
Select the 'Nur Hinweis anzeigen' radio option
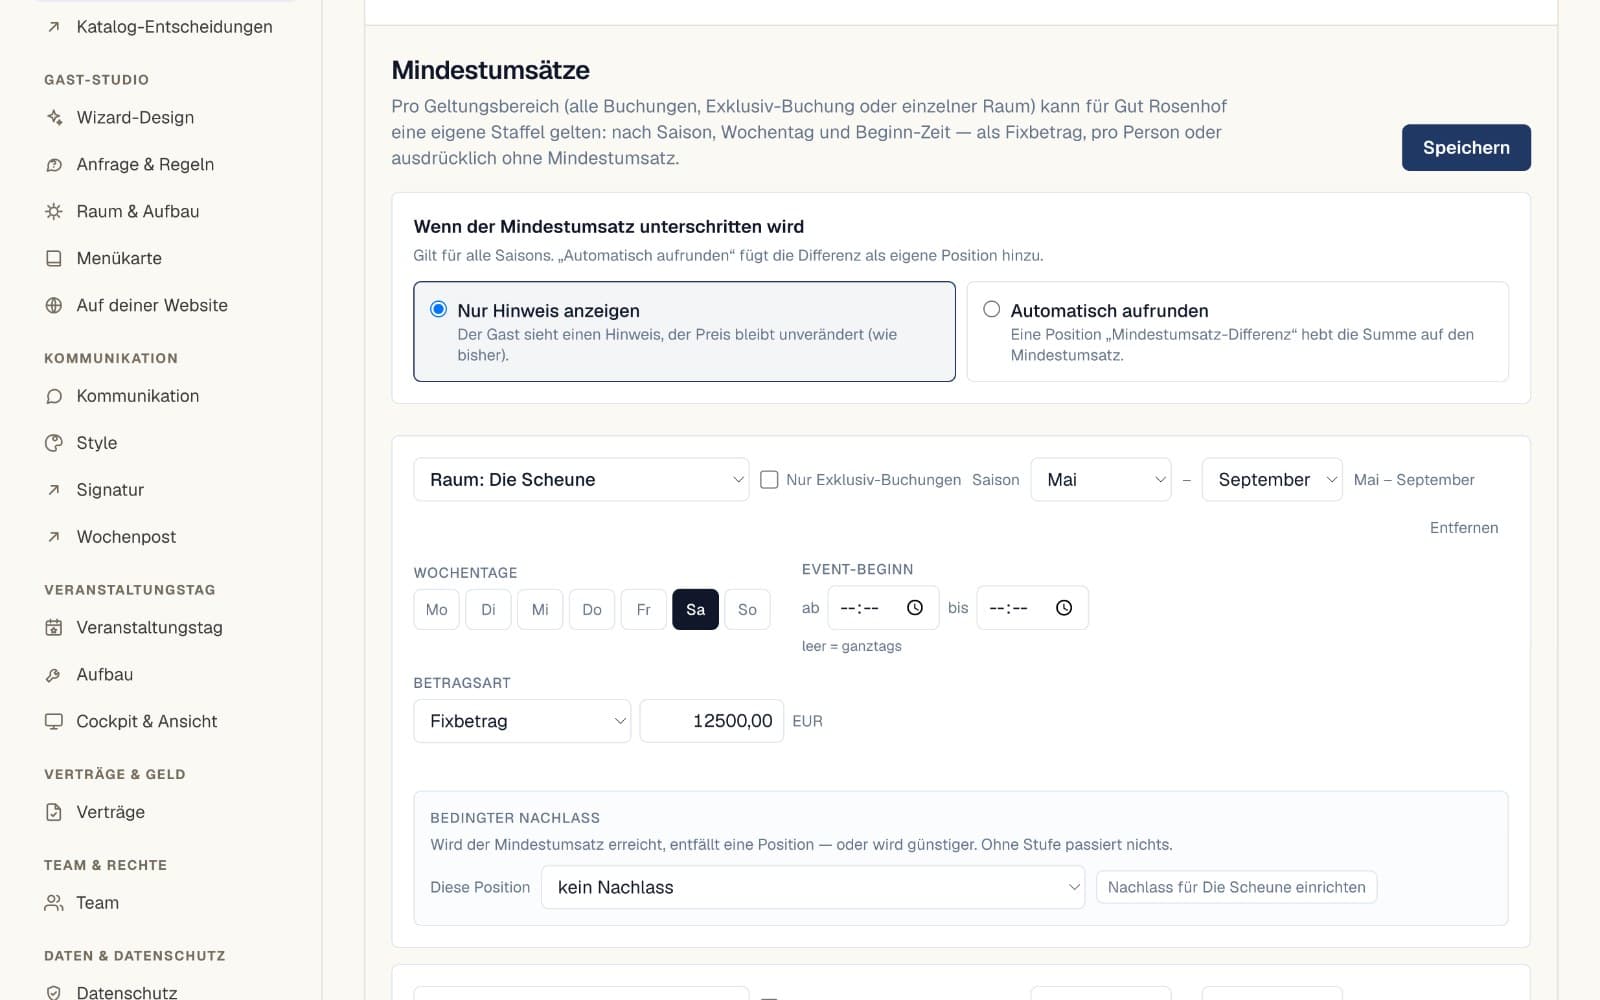[x=438, y=309]
